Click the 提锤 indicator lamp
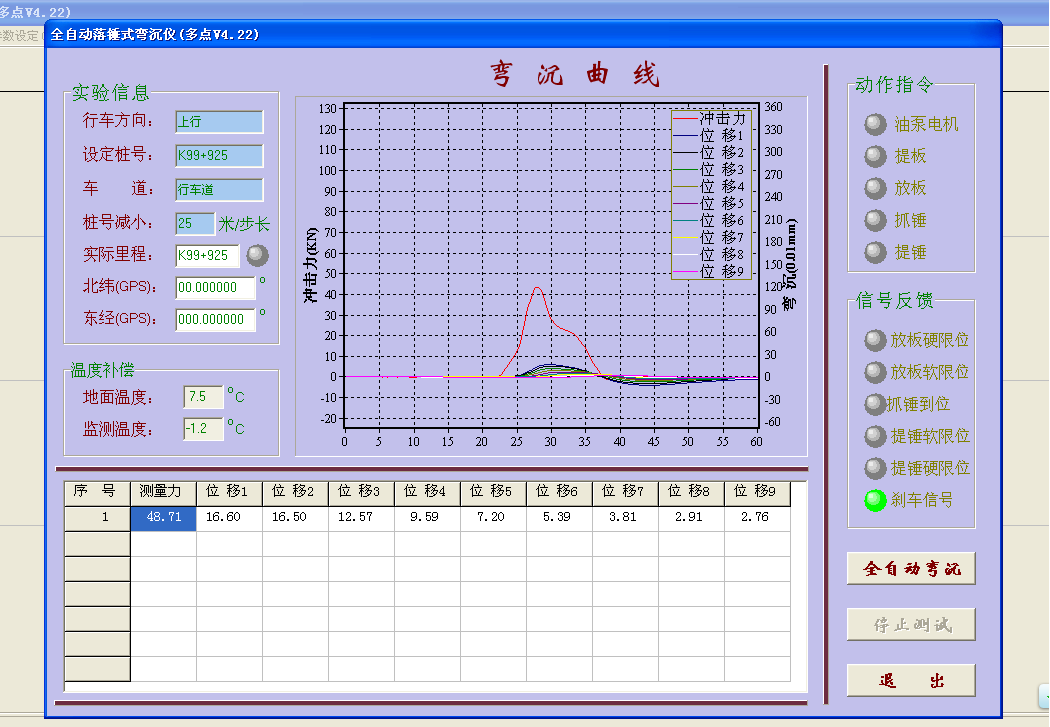1050x727 pixels. pyautogui.click(x=875, y=252)
